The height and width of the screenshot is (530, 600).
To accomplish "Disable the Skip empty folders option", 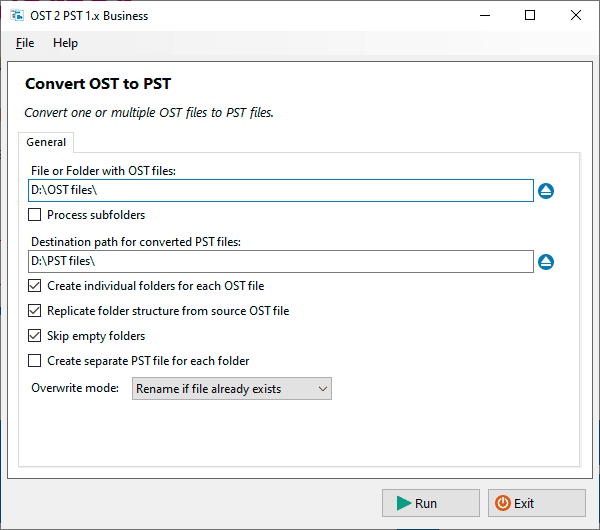I will pyautogui.click(x=35, y=336).
